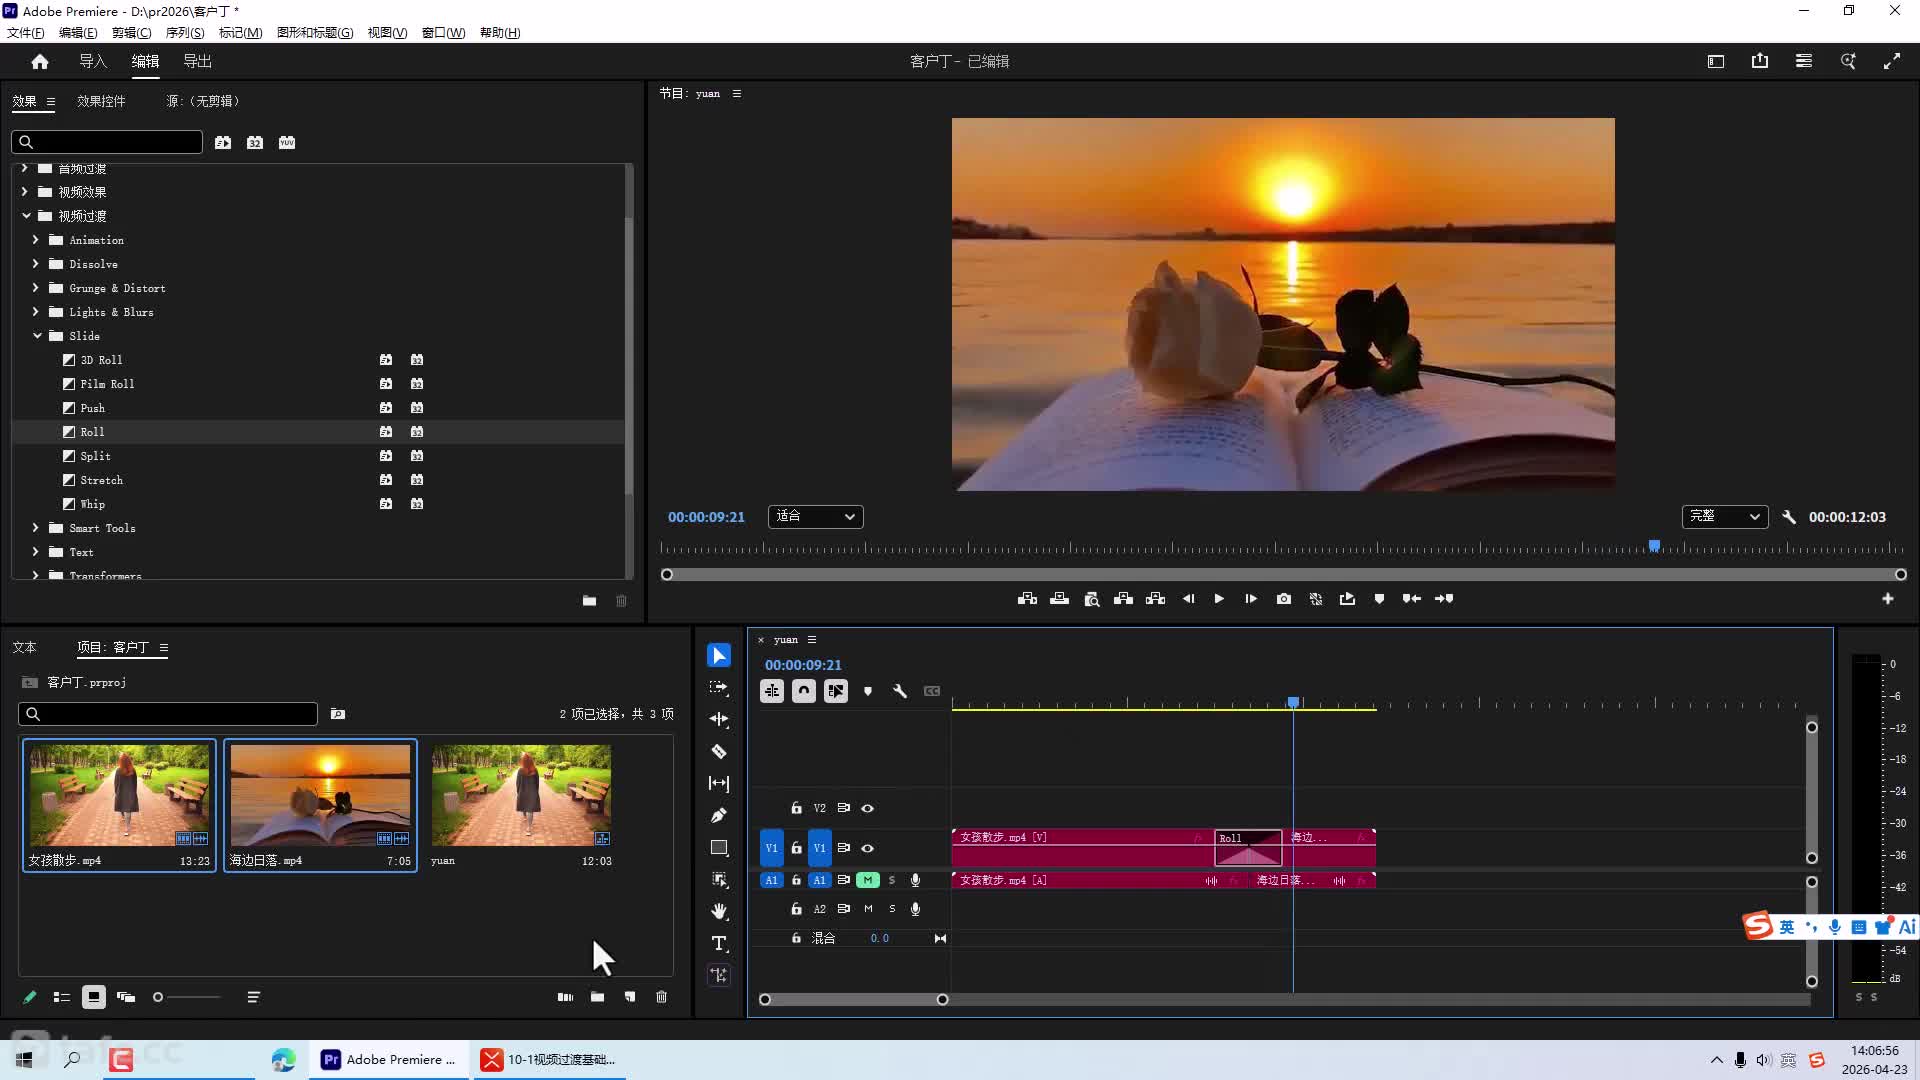This screenshot has height=1080, width=1920.
Task: Switch to the 导入 workspace
Action: [x=93, y=62]
